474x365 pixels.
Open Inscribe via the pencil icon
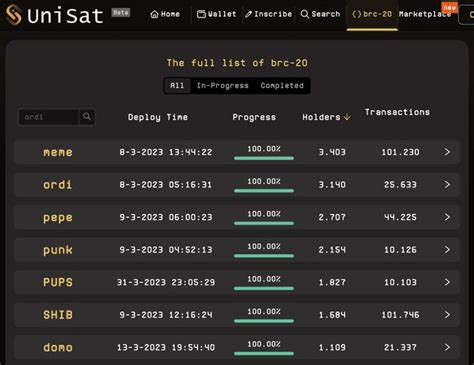[248, 14]
